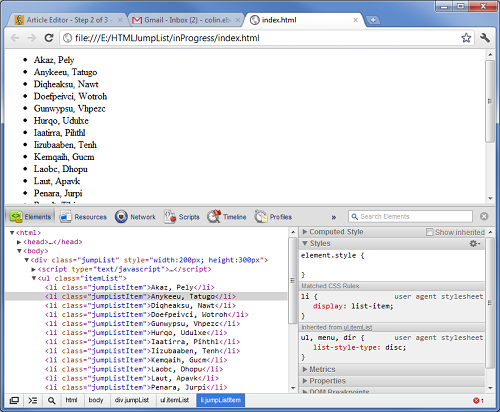Collapse the body node
The image size is (500, 412).
(19, 251)
